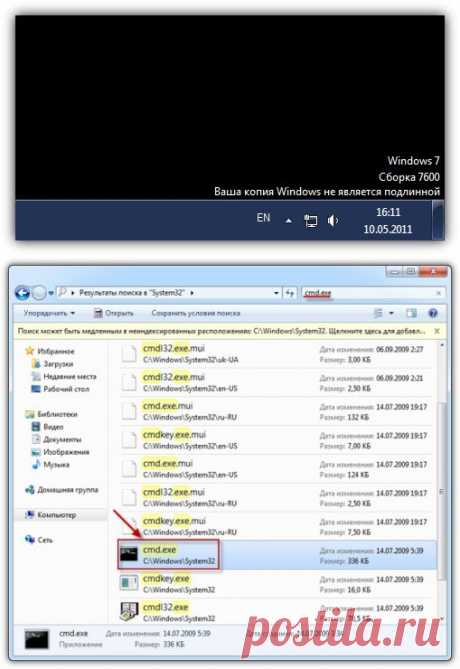Select Сеть in the navigation pane
The image size is (460, 669).
[45, 540]
